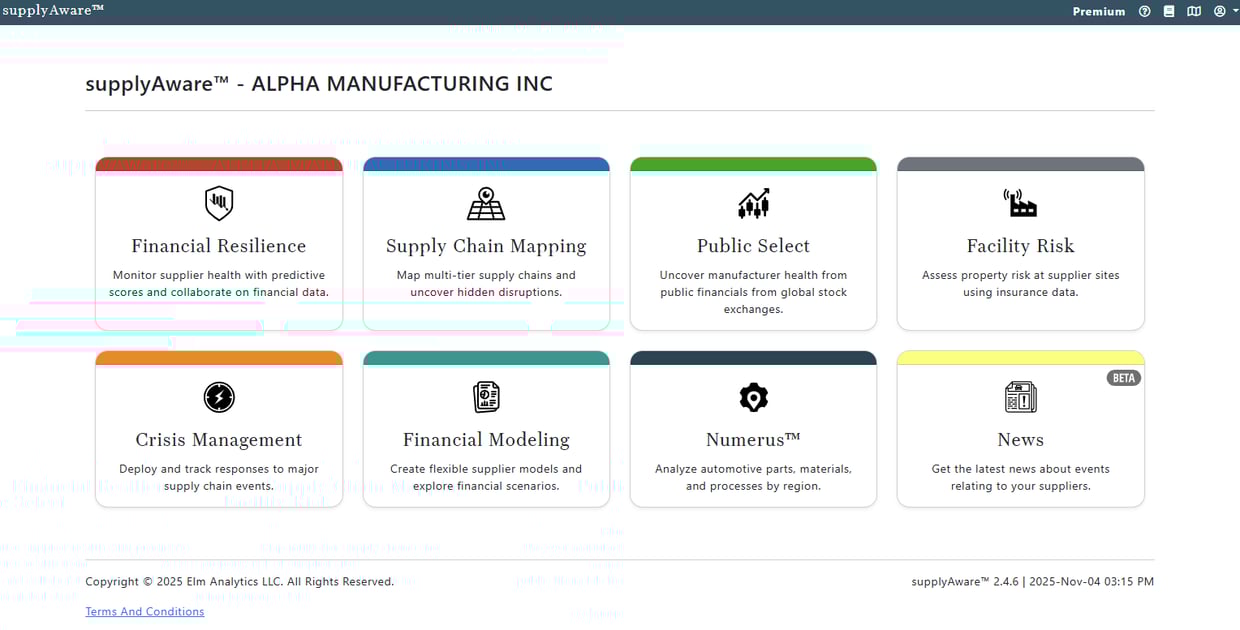The image size is (1240, 630).
Task: Click the Financial Modeling document icon
Action: 486,397
